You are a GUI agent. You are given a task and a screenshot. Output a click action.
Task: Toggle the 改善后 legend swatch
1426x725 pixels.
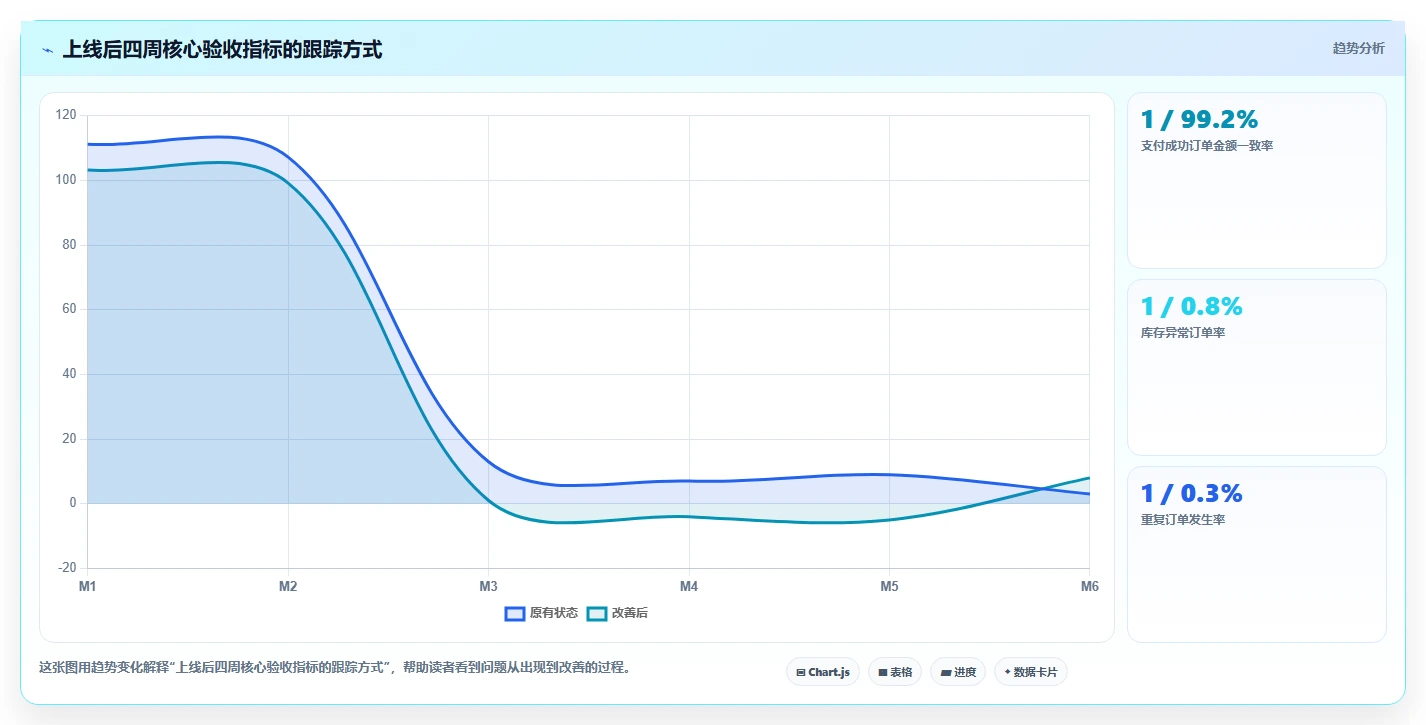[x=597, y=613]
